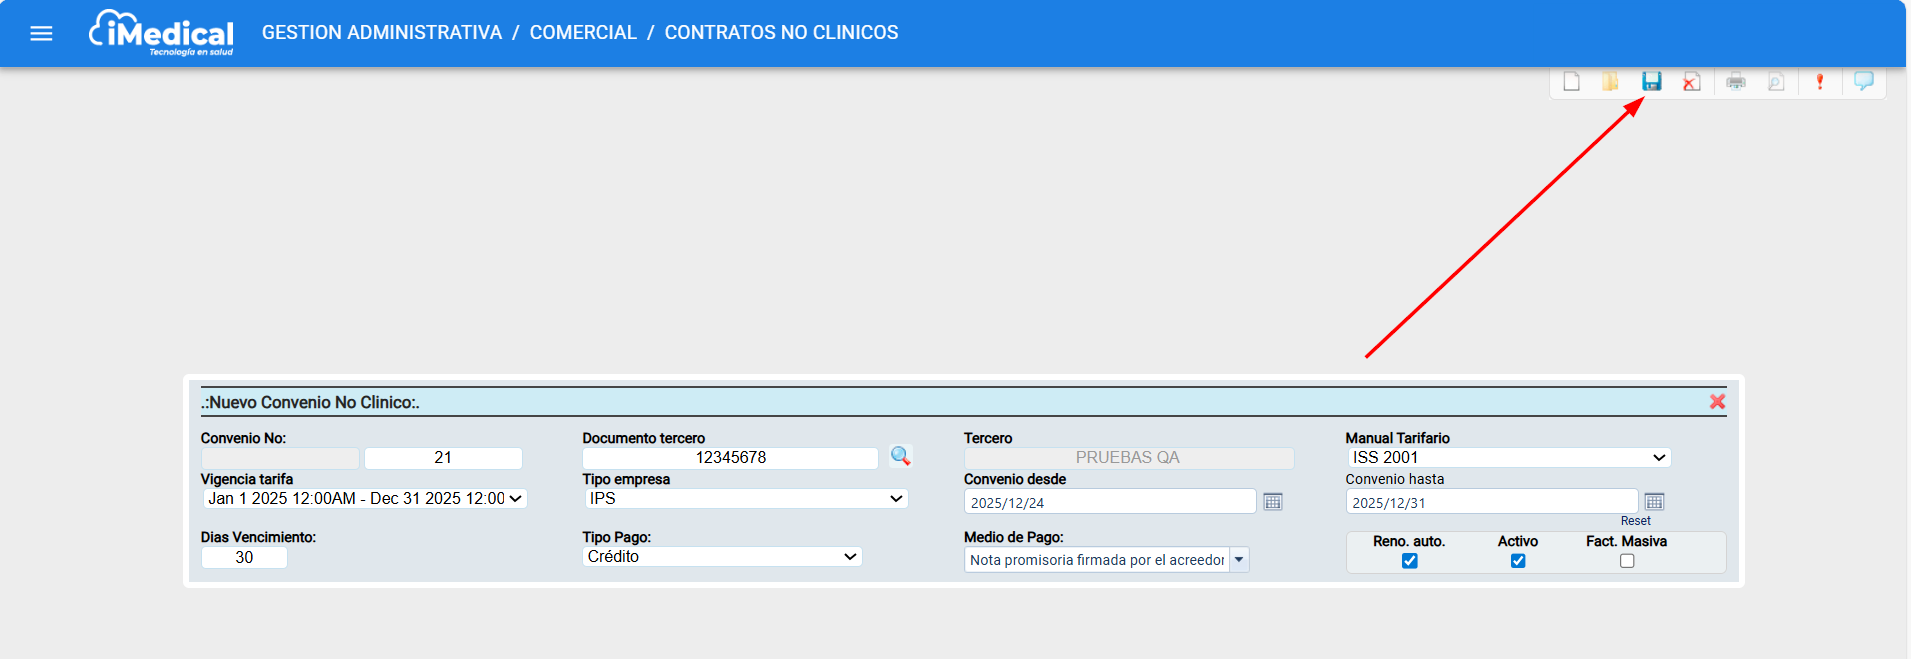Screen dimensions: 1911x659
Task: Expand the Medio de Pago combo arrow
Action: pyautogui.click(x=1239, y=560)
